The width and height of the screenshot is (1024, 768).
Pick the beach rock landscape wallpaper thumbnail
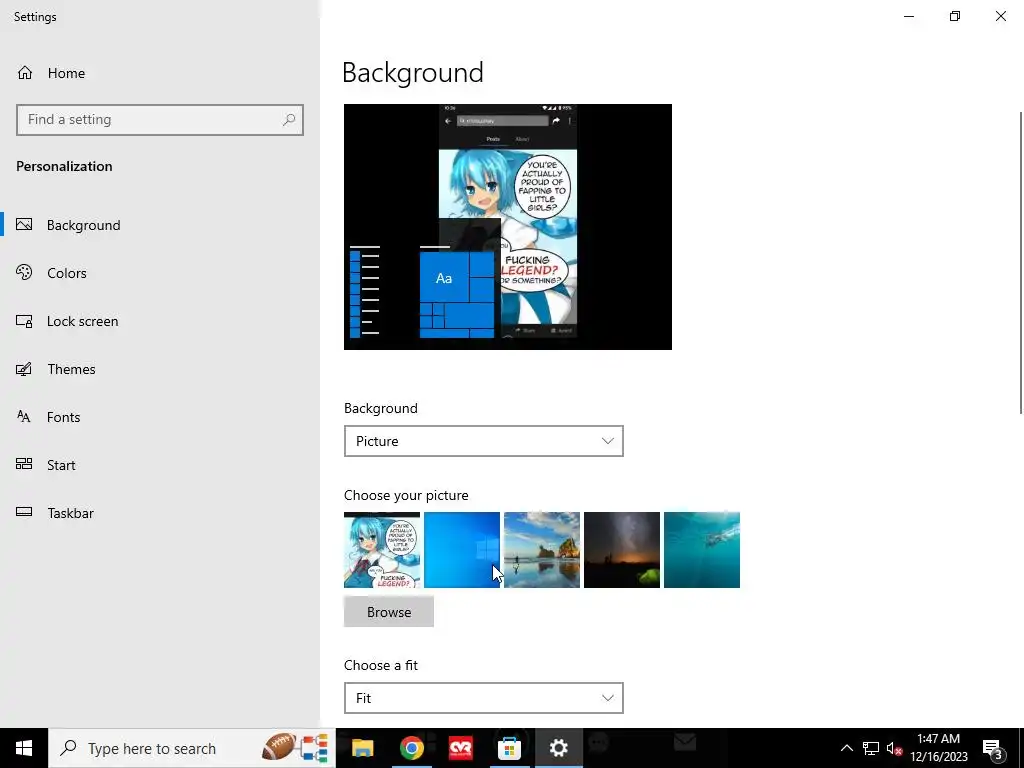point(542,550)
